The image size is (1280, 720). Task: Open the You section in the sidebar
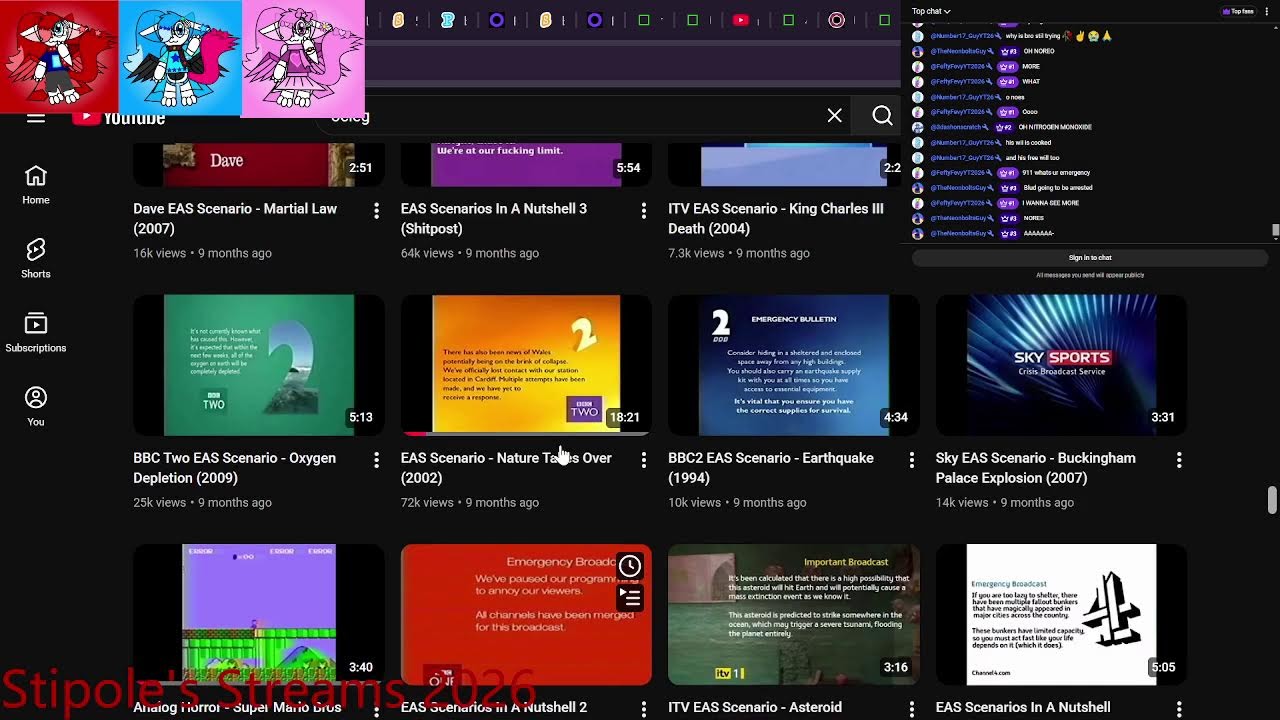(36, 407)
